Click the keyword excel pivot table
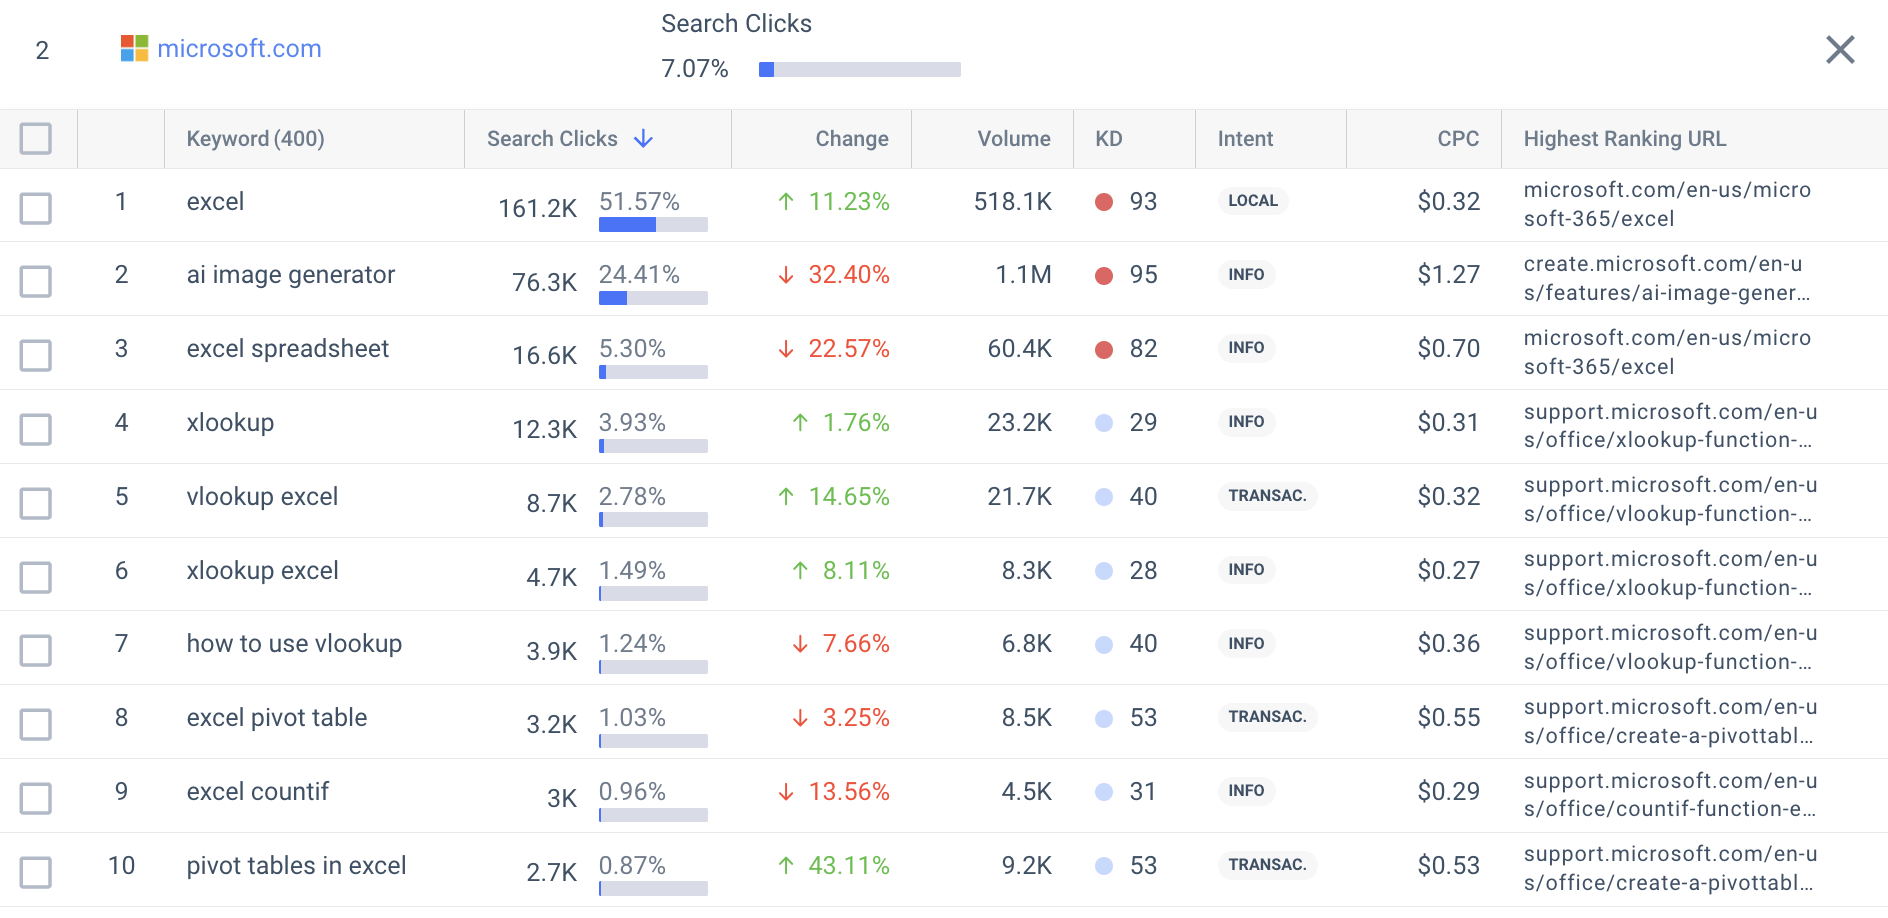The width and height of the screenshot is (1888, 918). (x=277, y=718)
